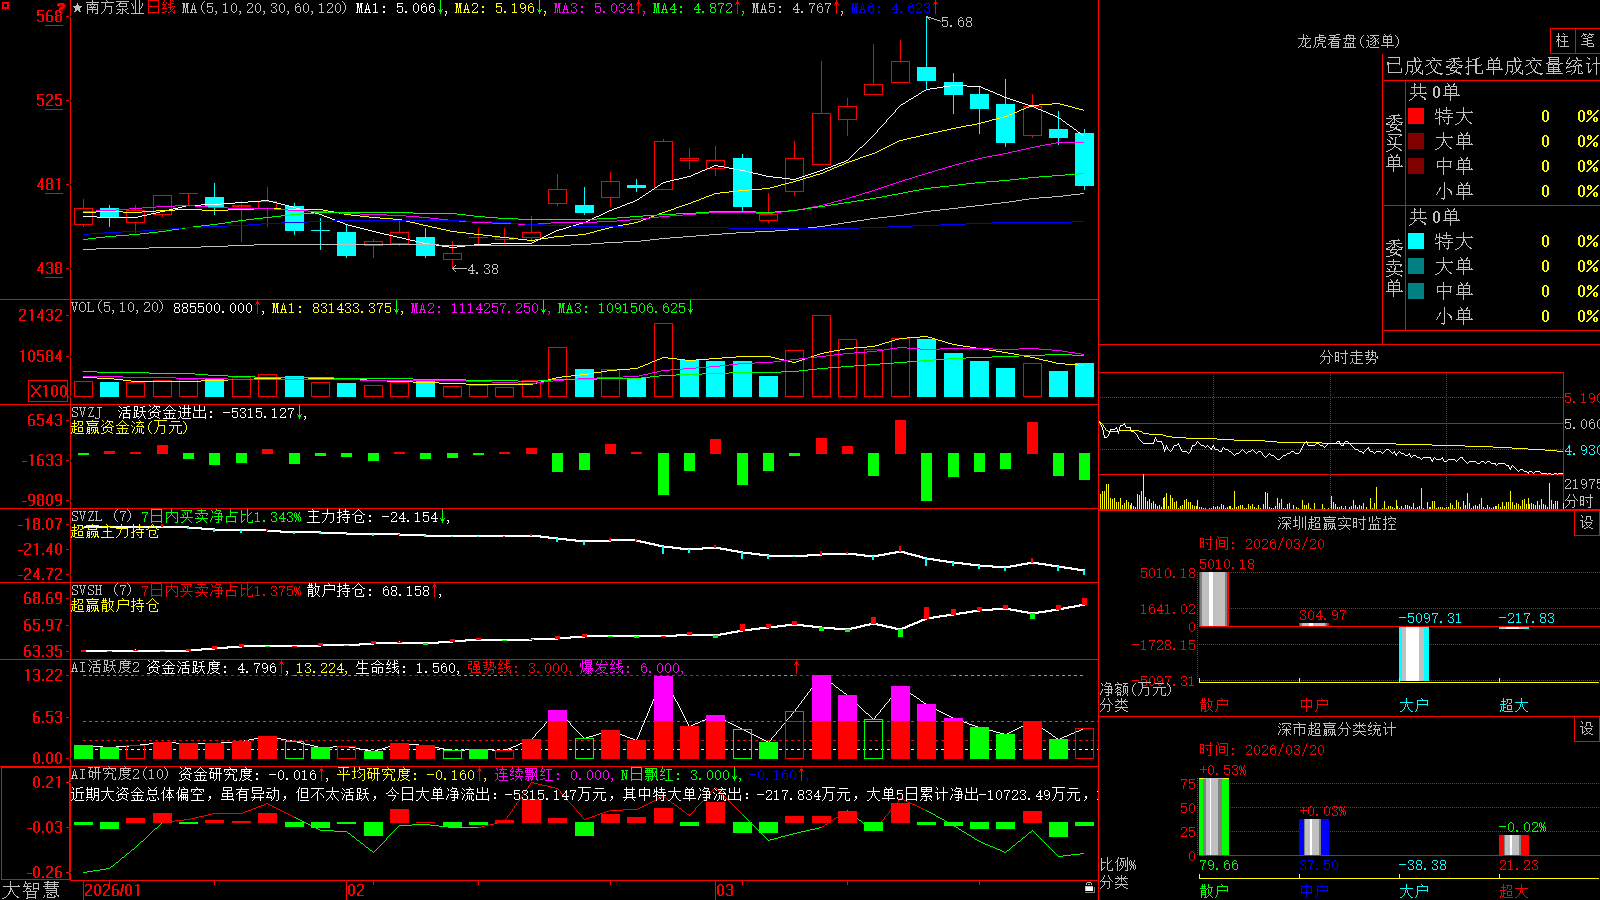This screenshot has height=900, width=1600.
Task: Click red 超大 label in 深市超赢分类统计
Action: click(x=1514, y=890)
